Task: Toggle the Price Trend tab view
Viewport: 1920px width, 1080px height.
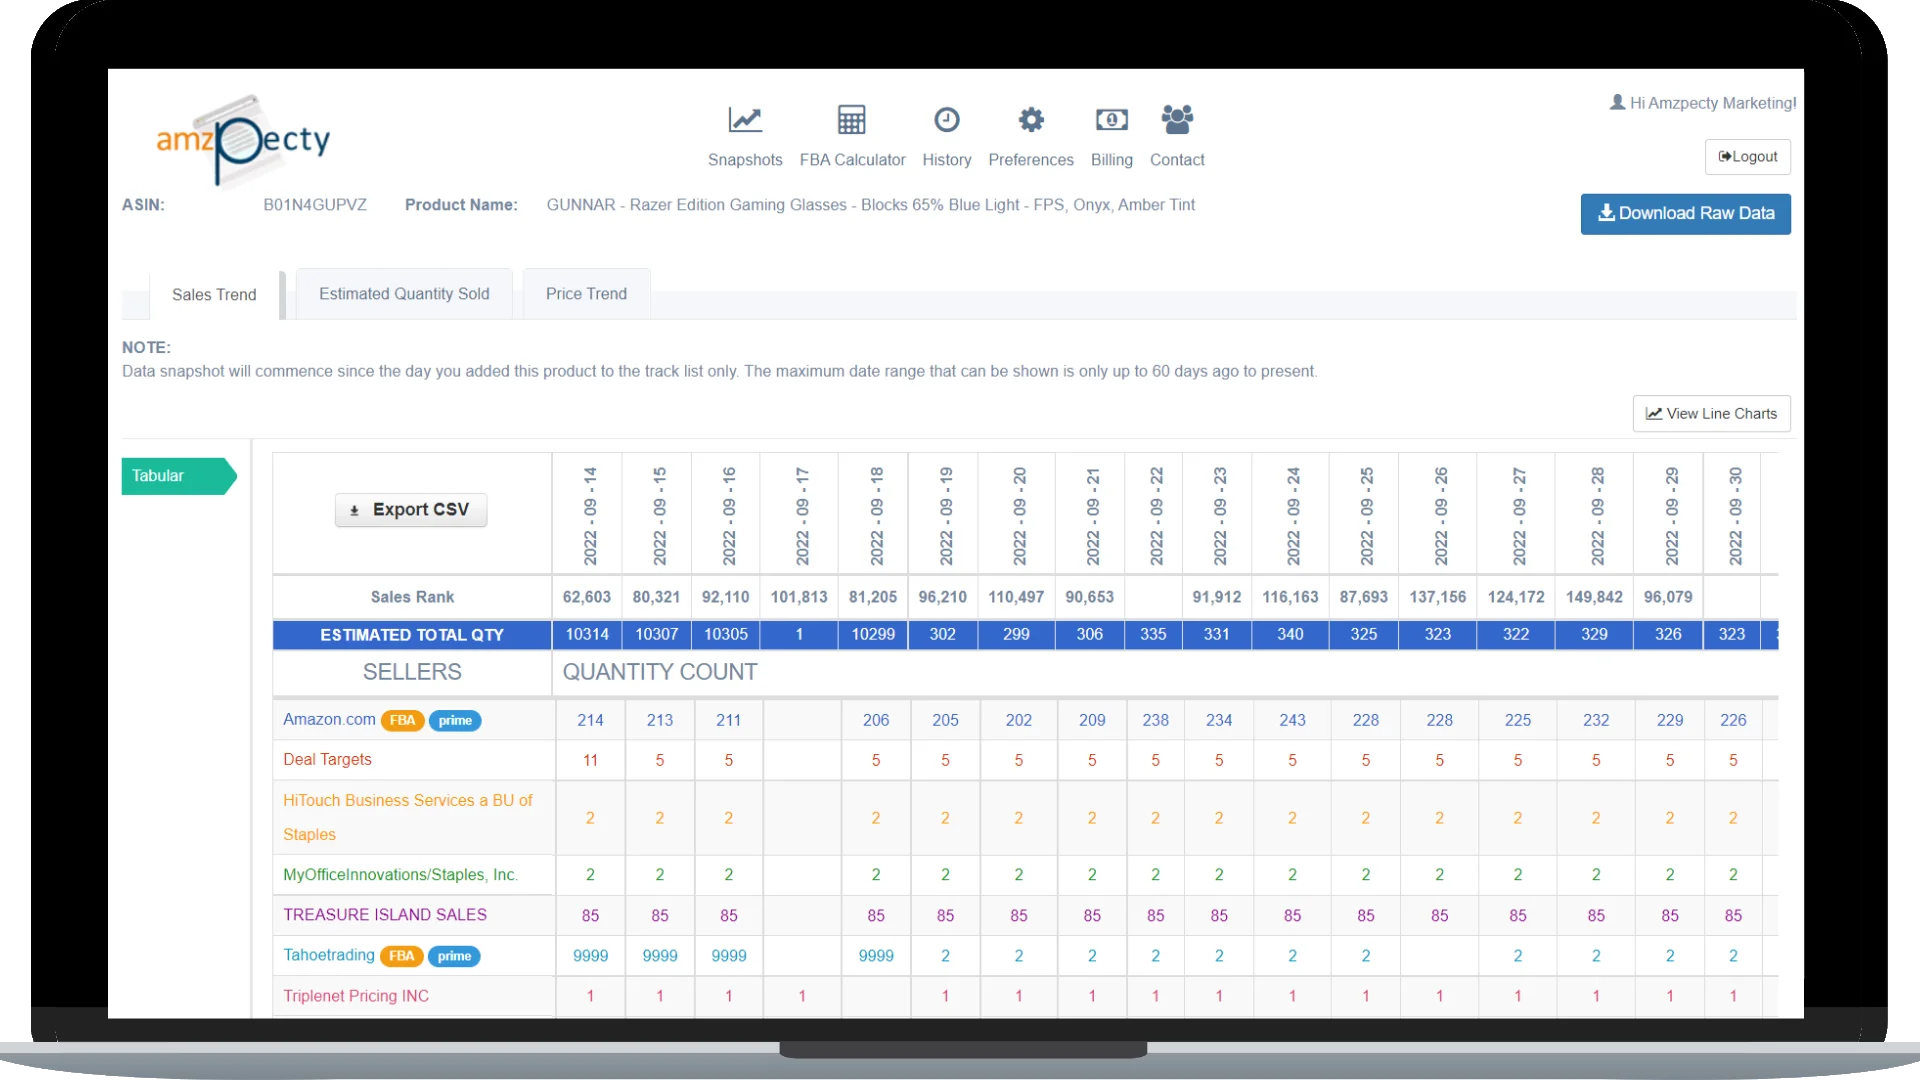Action: click(x=587, y=293)
